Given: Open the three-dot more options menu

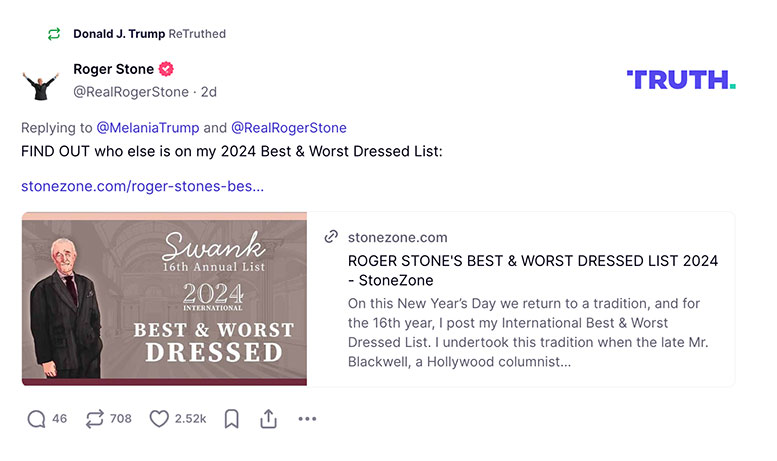Looking at the screenshot, I should (x=307, y=419).
